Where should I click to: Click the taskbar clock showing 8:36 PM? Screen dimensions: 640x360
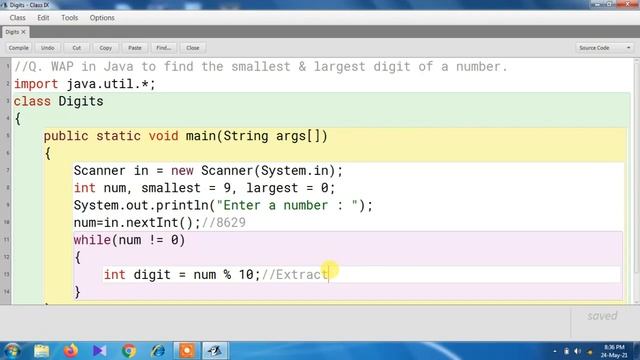[x=614, y=351]
